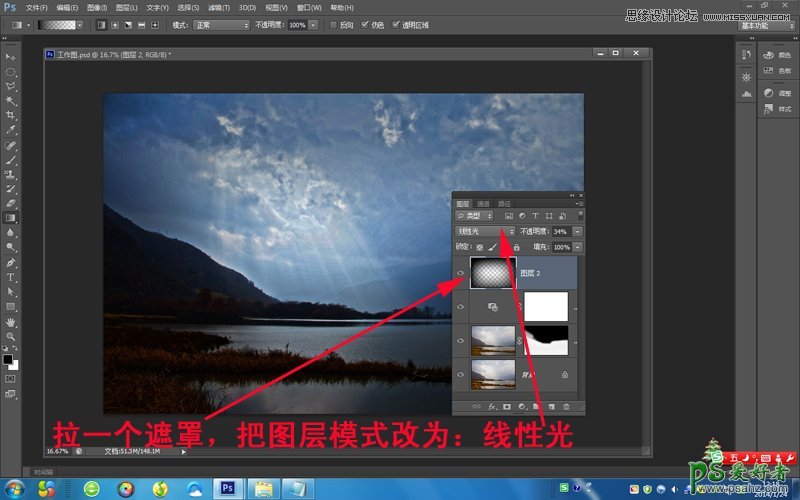Choose the Brush tool
Screen dimensions: 800x500
11,159
